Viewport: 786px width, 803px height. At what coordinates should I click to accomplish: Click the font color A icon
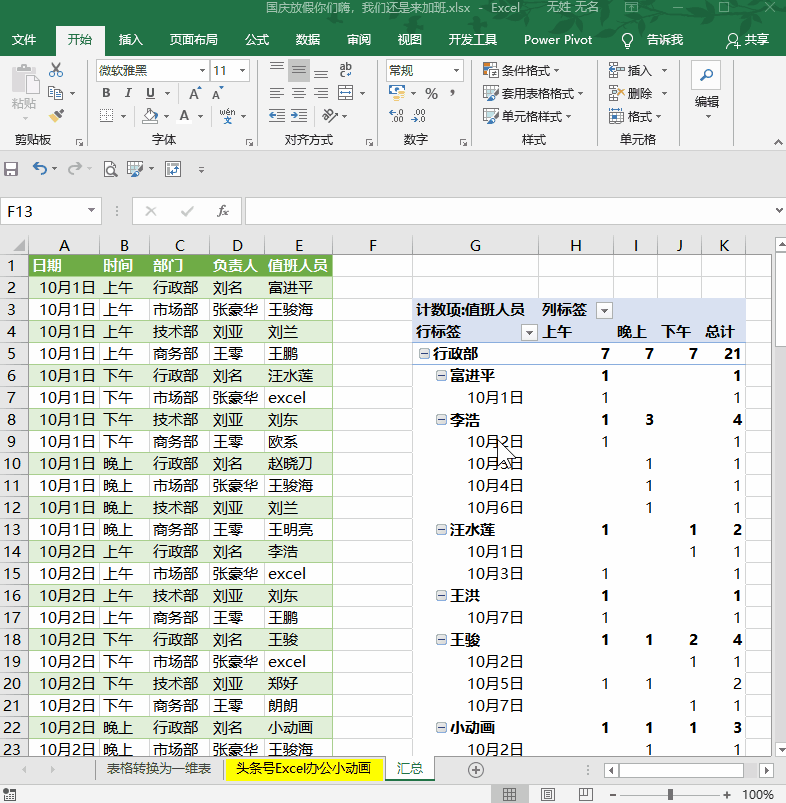184,116
